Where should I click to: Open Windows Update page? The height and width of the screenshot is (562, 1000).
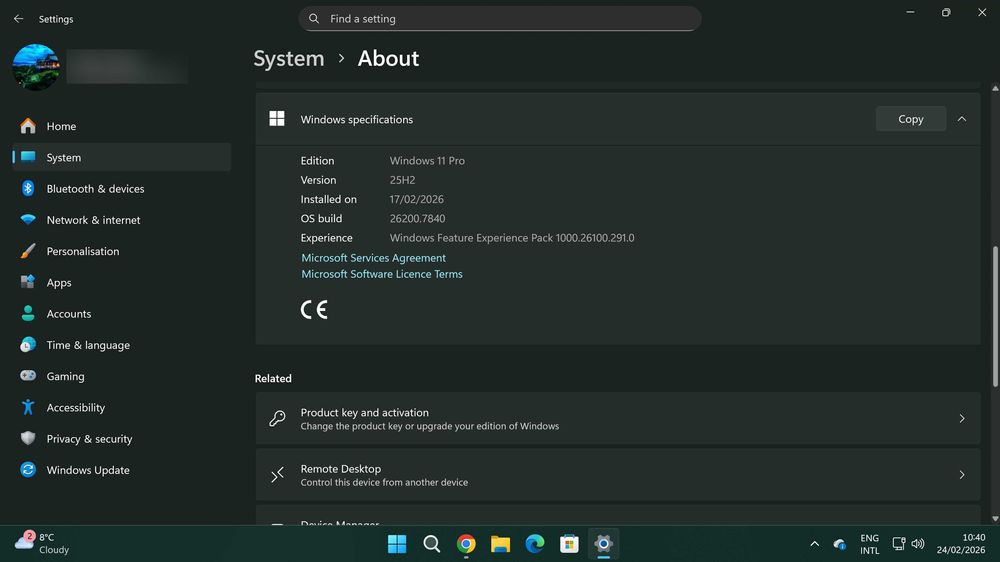tap(122, 470)
